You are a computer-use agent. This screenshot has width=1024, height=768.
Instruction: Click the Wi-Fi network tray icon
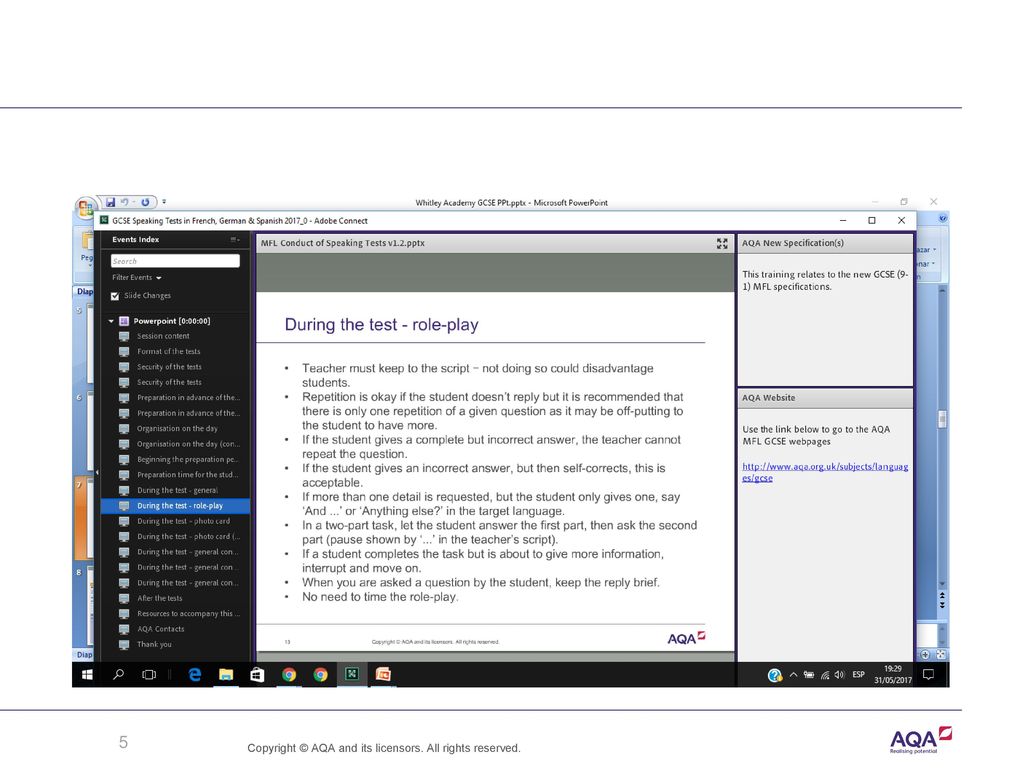825,675
